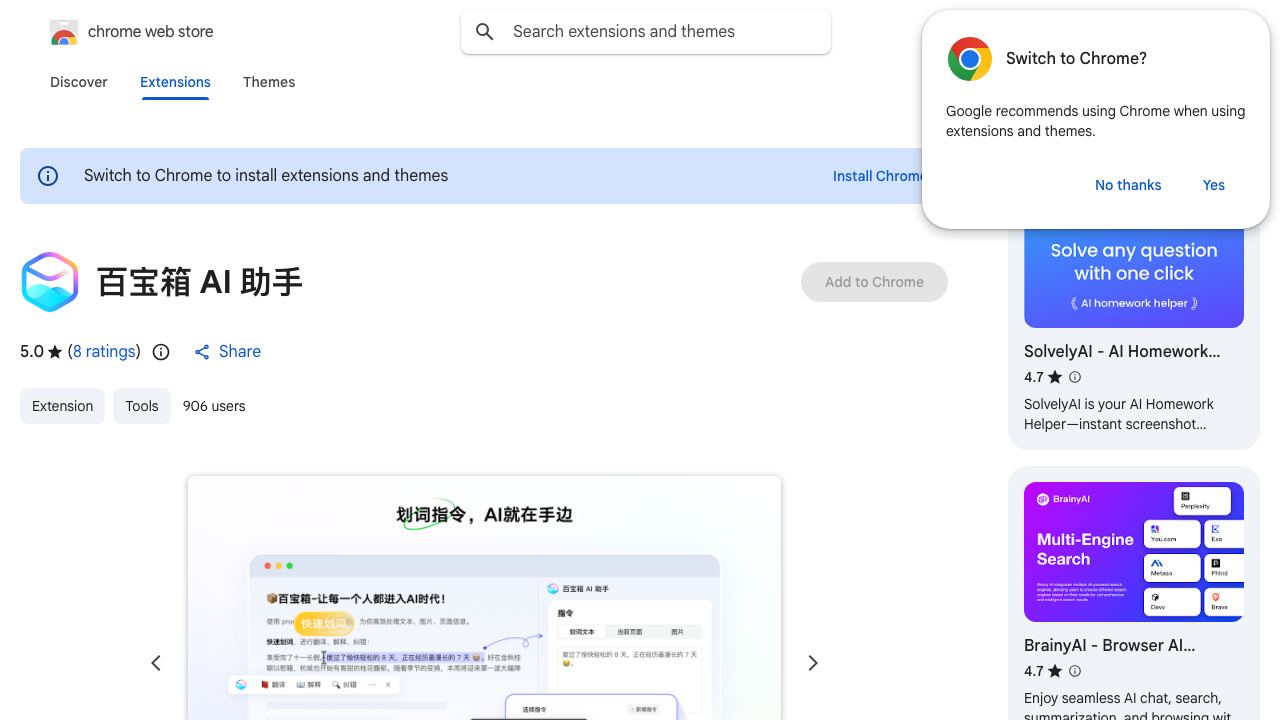Show the next screenshot with the right arrow

click(813, 663)
